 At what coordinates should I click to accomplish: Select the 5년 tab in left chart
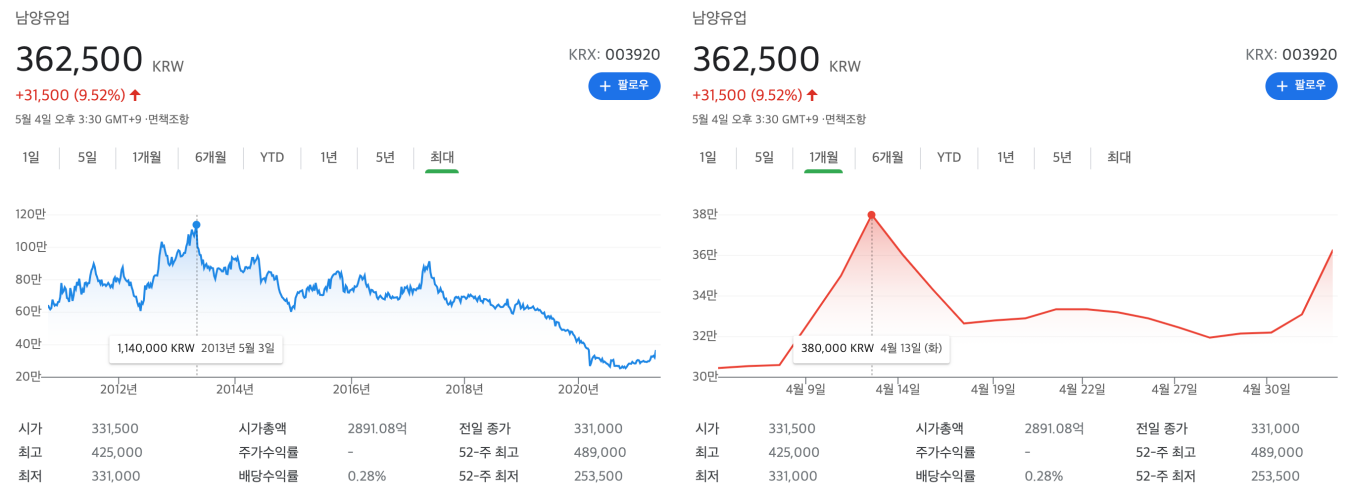pos(385,157)
